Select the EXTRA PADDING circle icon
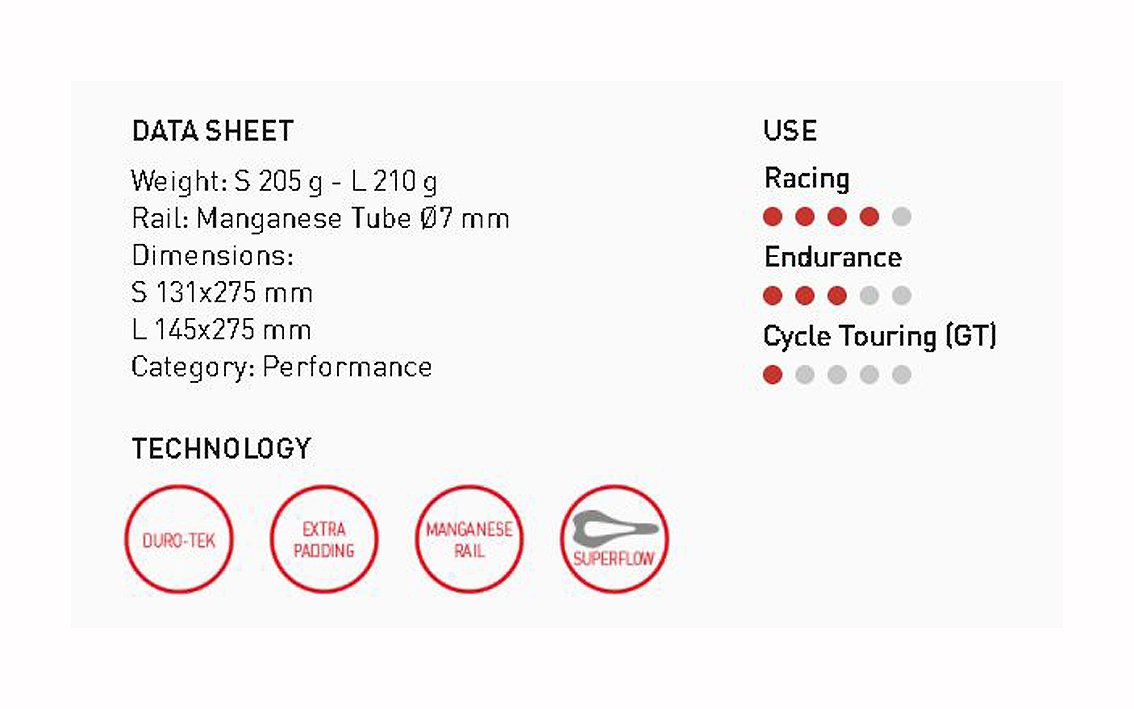The height and width of the screenshot is (709, 1134). 324,540
